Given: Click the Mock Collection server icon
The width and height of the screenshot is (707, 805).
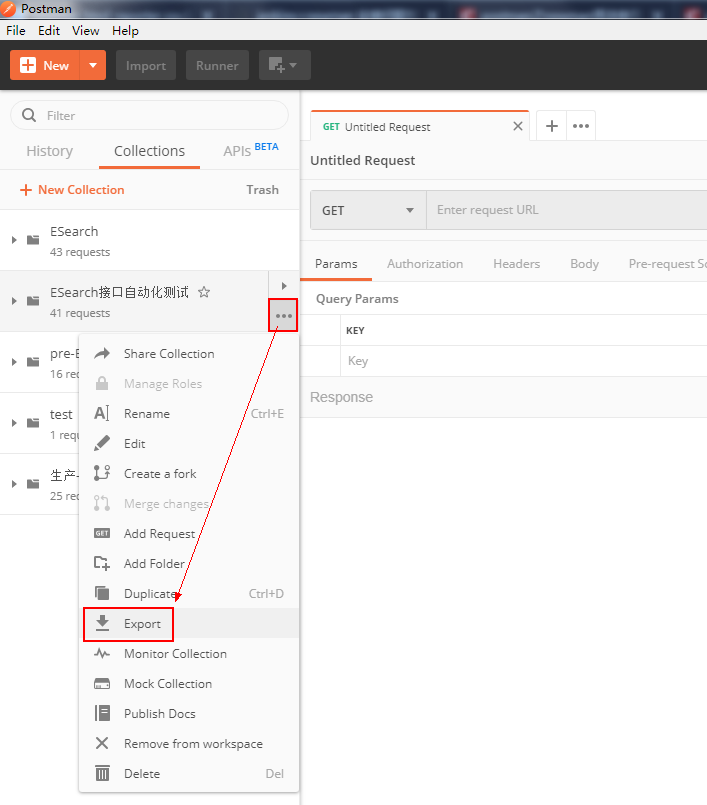Looking at the screenshot, I should 102,684.
